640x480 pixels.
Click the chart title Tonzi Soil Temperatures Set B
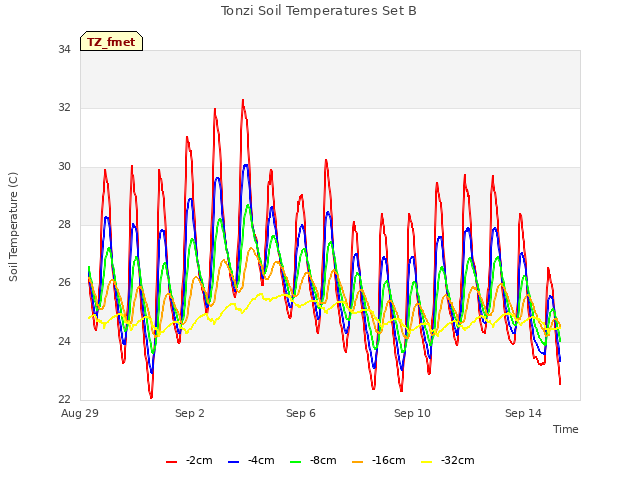pos(318,11)
